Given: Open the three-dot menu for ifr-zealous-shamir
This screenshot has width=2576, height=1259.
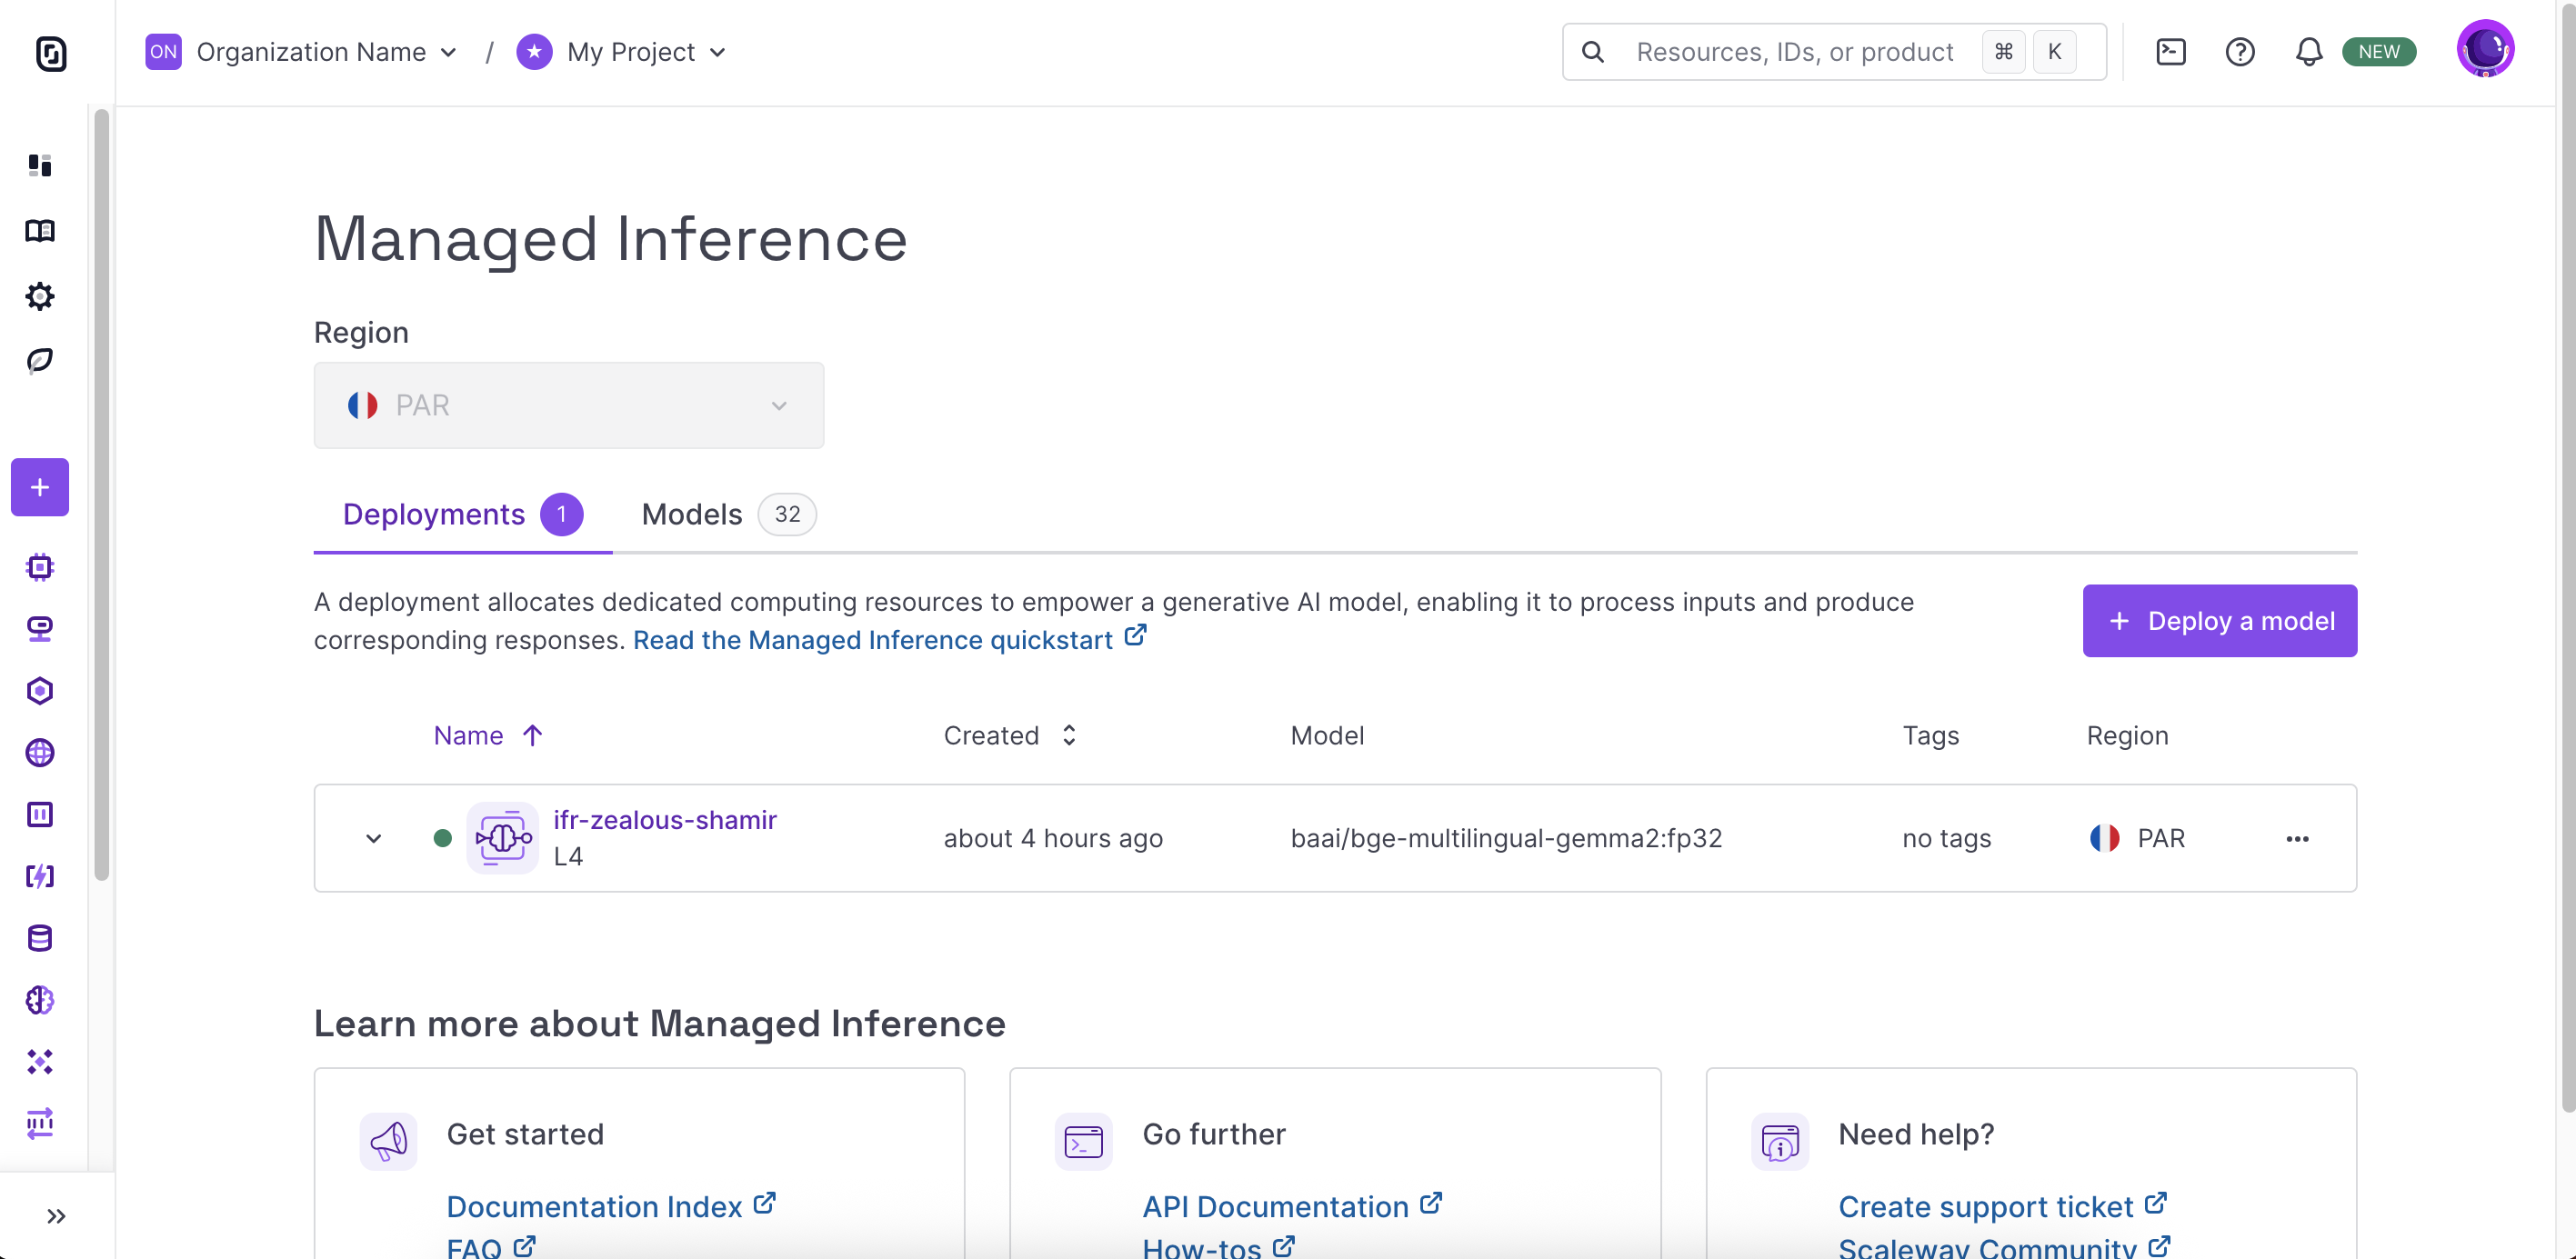Looking at the screenshot, I should 2297,838.
